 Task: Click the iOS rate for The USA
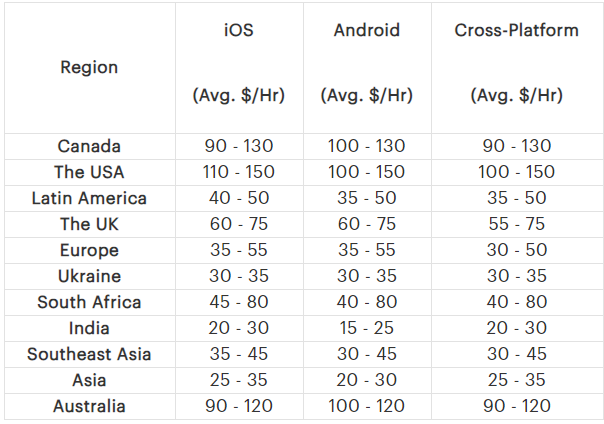pos(238,172)
